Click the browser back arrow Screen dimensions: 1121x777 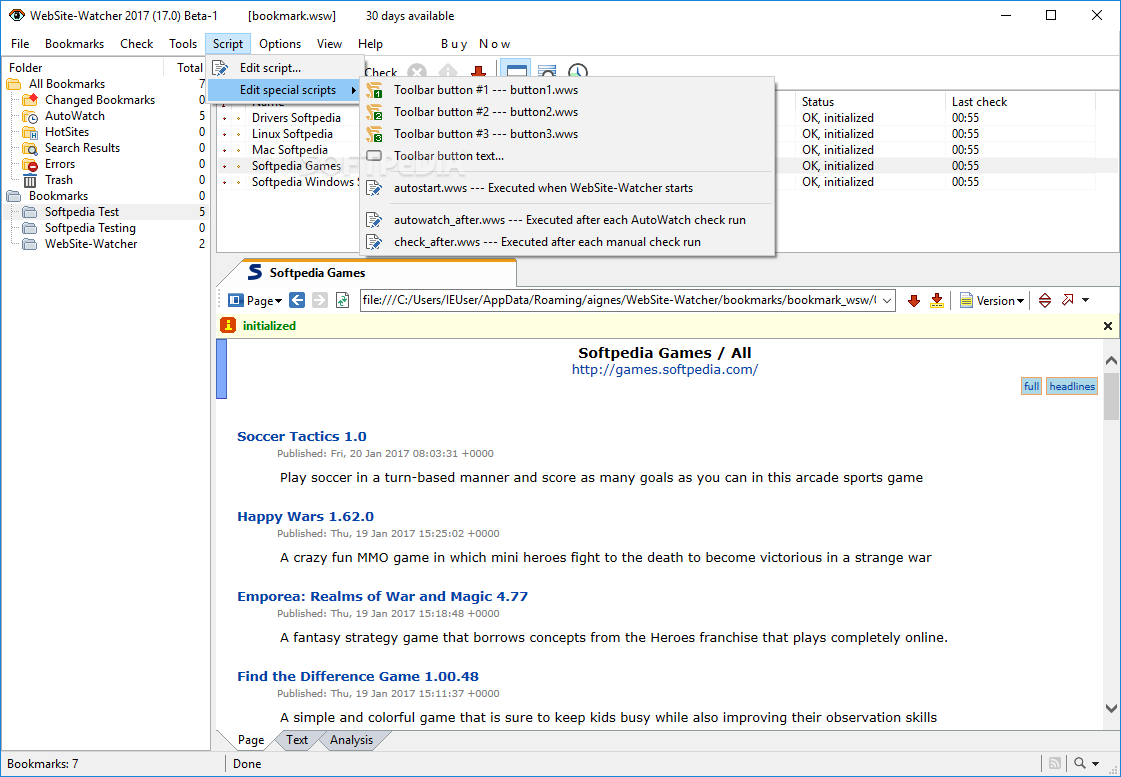[x=297, y=300]
